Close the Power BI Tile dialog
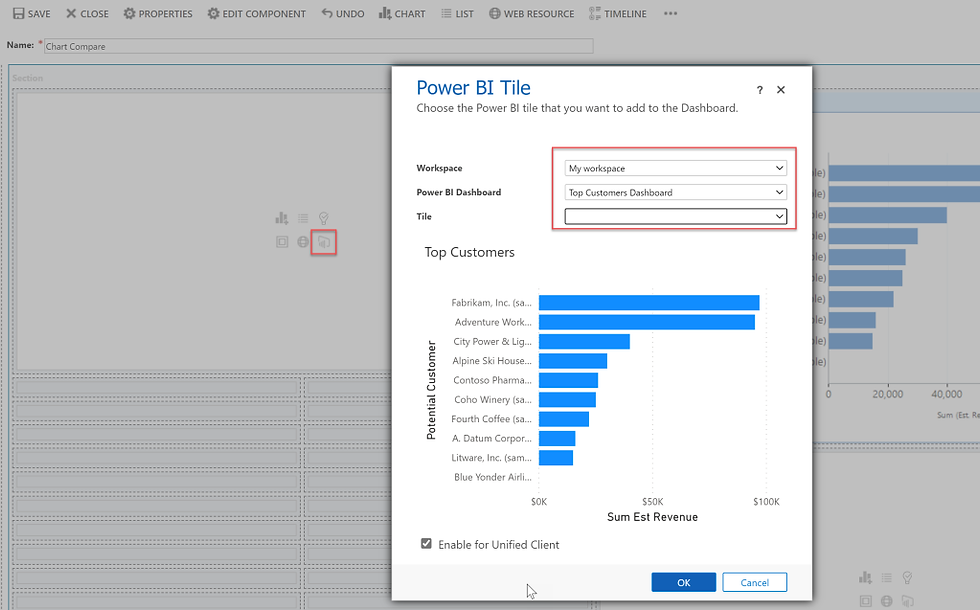 pyautogui.click(x=781, y=90)
